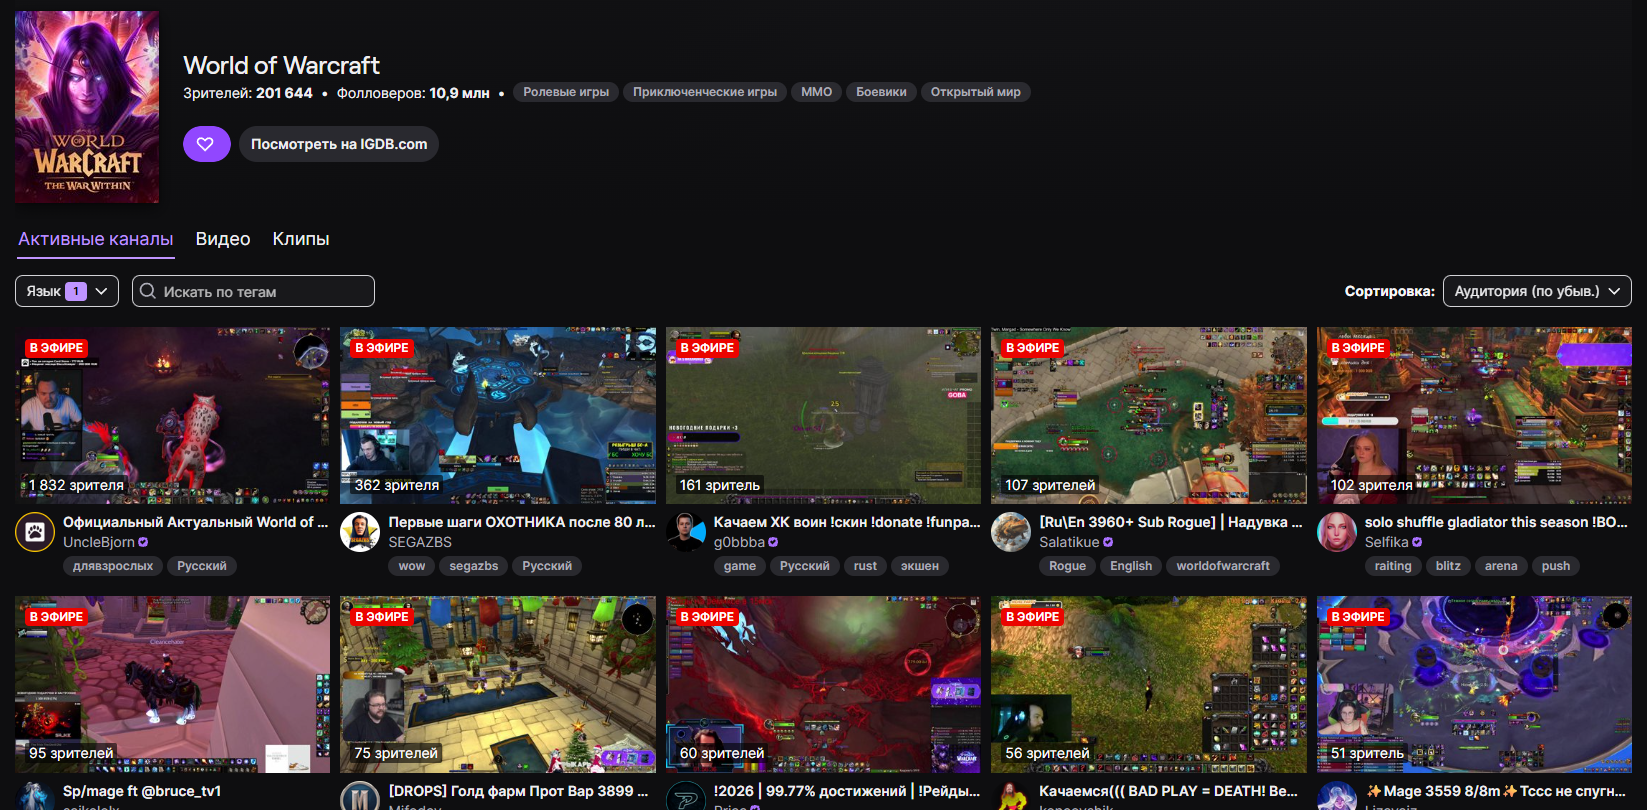Select the Ролевые игры genre tag
Viewport: 1647px width, 810px height.
coord(566,92)
